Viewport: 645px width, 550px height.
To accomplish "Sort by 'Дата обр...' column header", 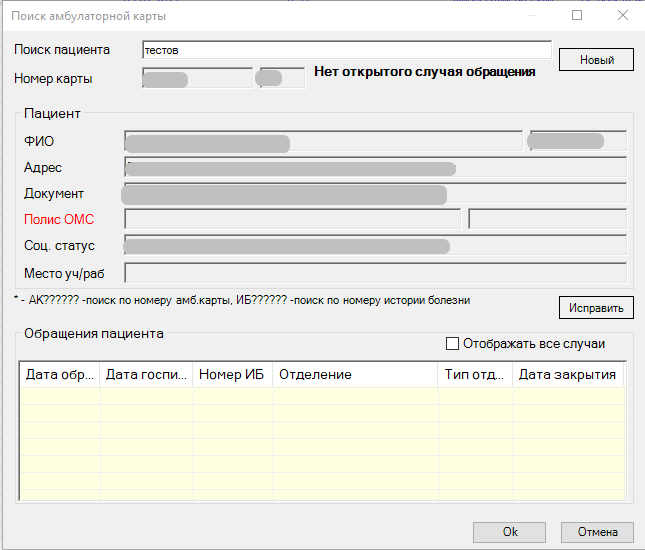I will point(60,374).
